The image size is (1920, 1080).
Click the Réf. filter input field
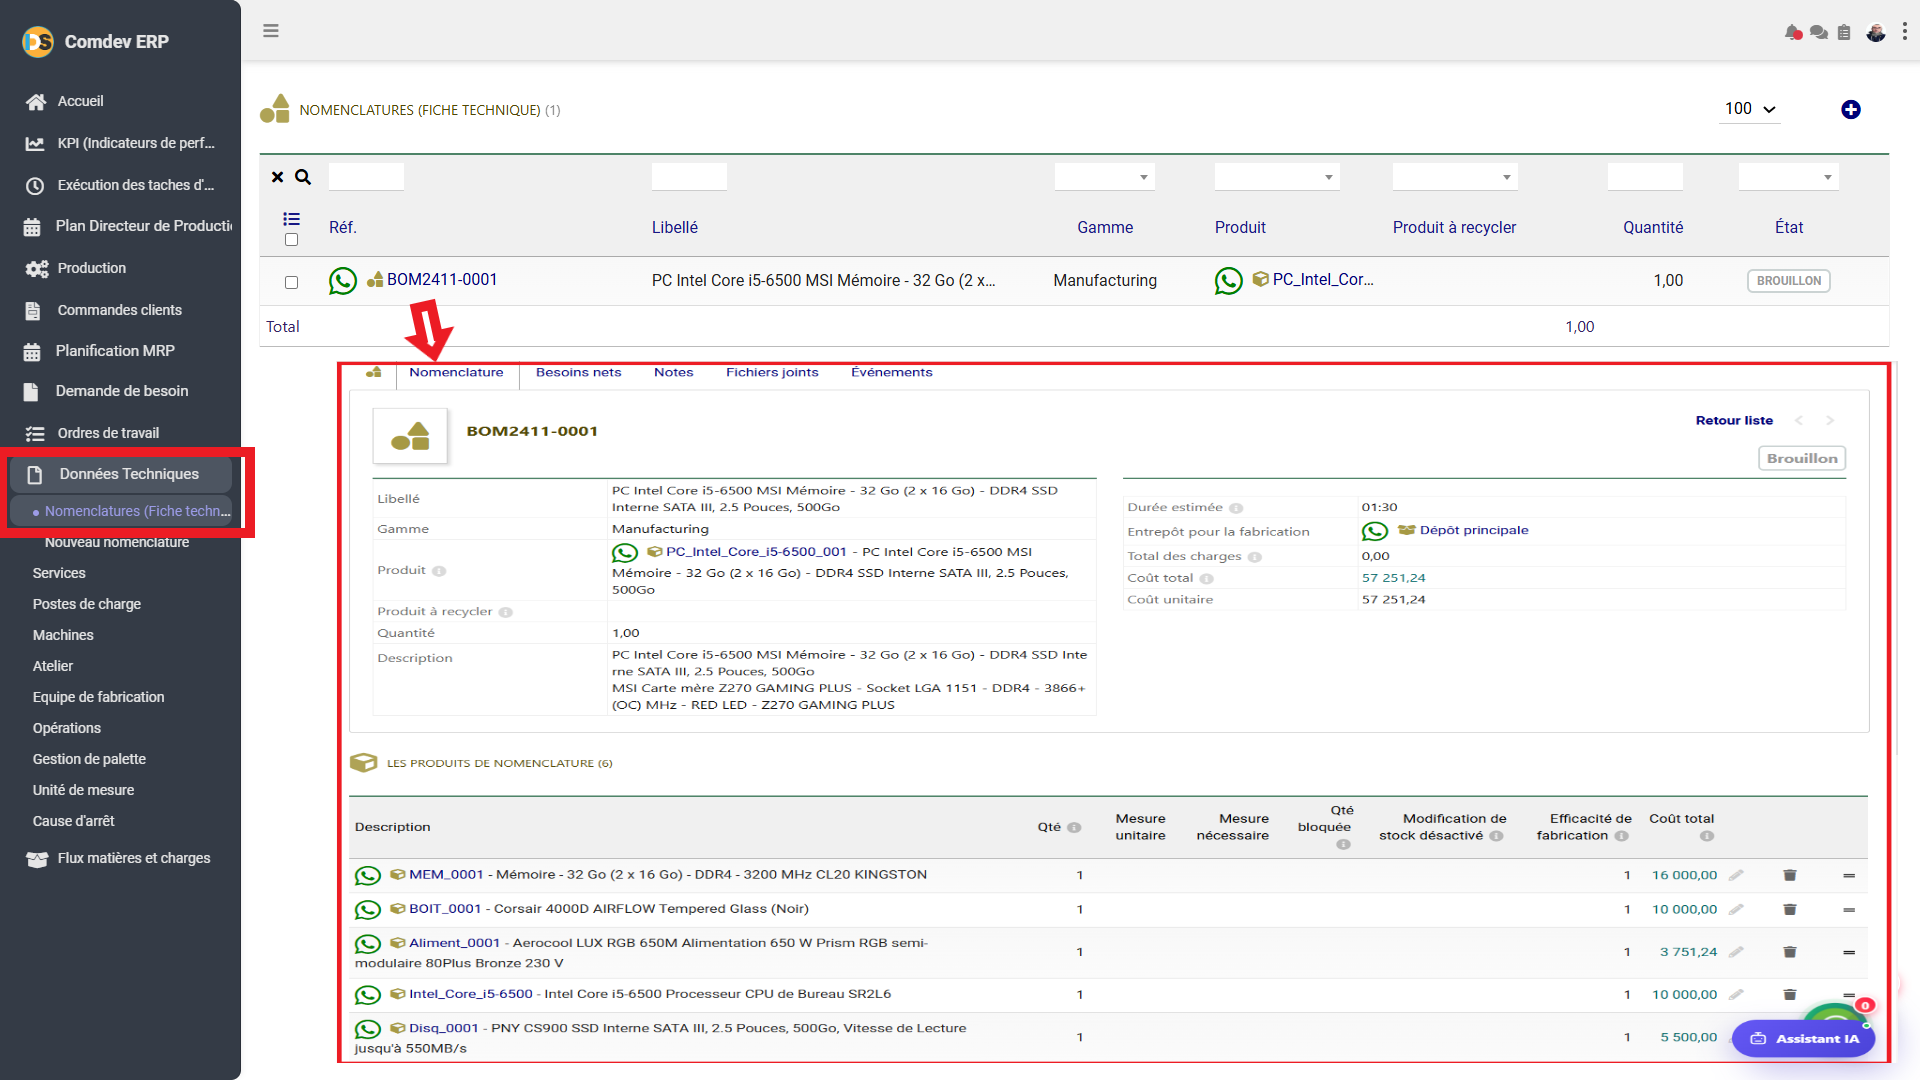[366, 177]
